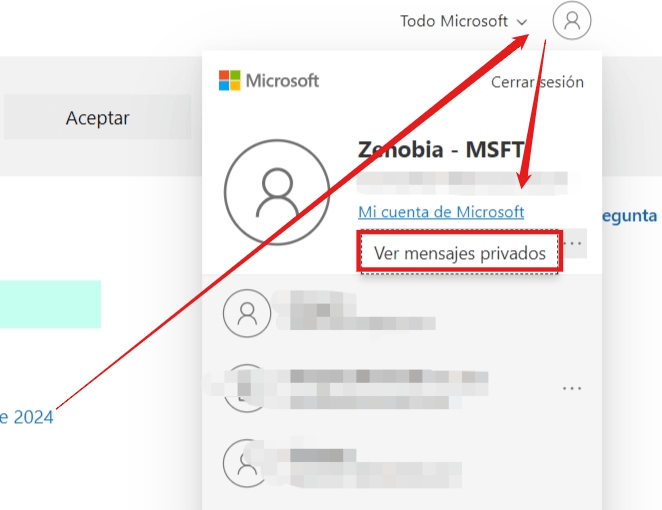Viewport: 662px width, 510px height.
Task: Open the three-dots options for the second saved account
Action: pyautogui.click(x=572, y=388)
